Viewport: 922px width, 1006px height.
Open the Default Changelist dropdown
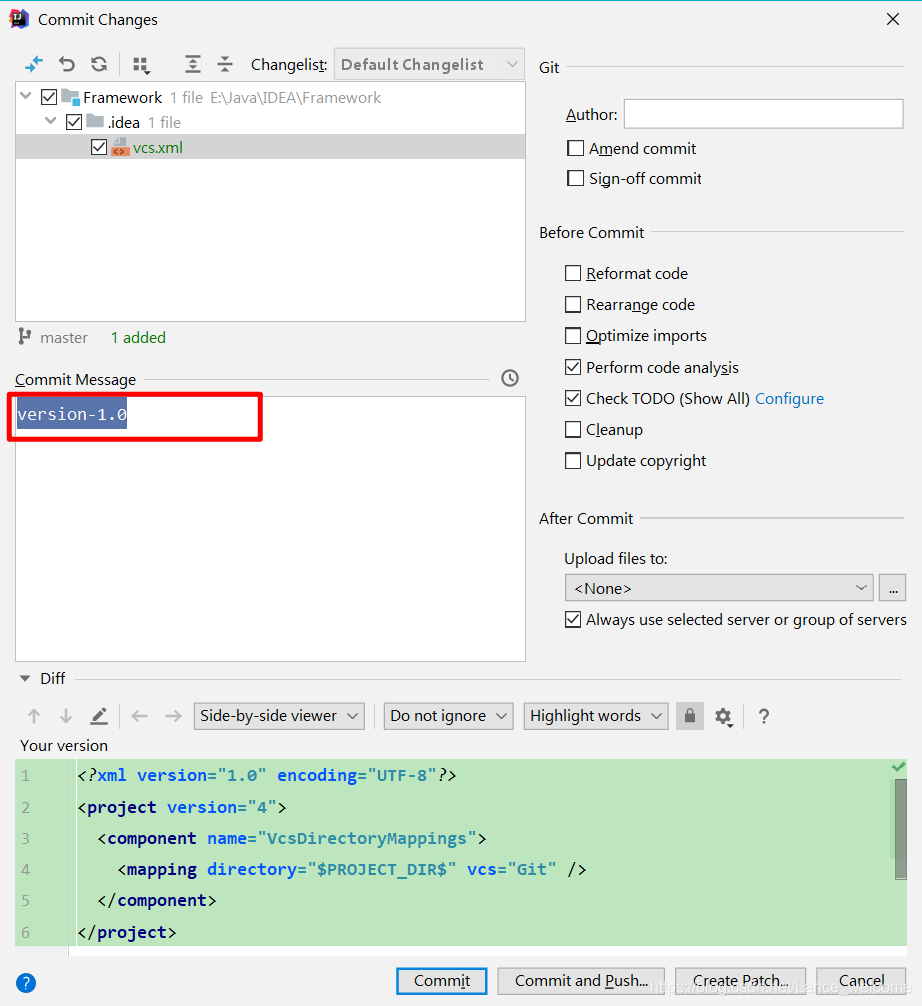click(429, 65)
